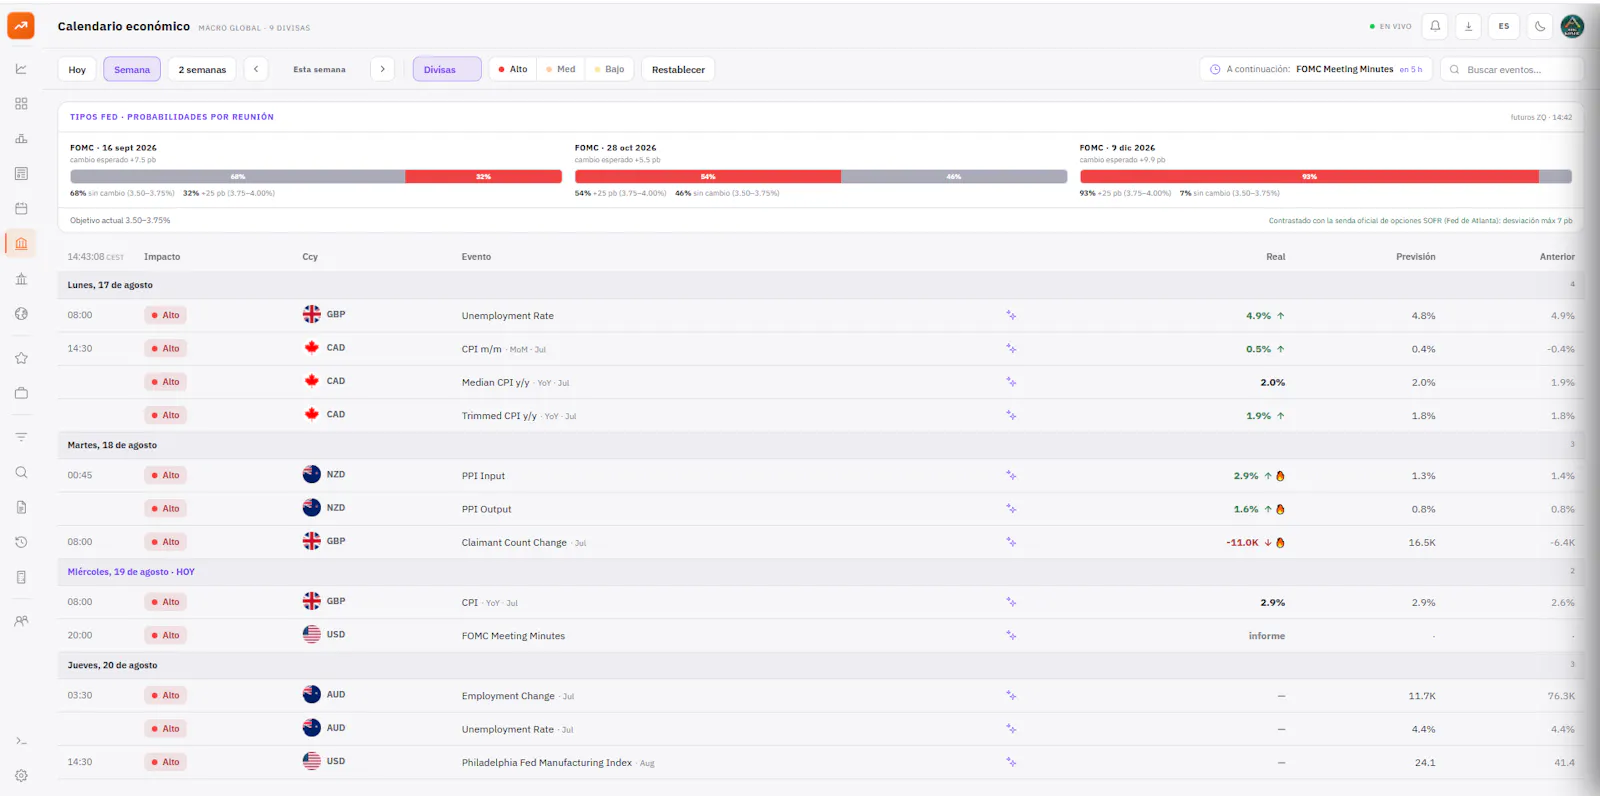Open the line chart section in sidebar
The height and width of the screenshot is (796, 1600).
(21, 69)
